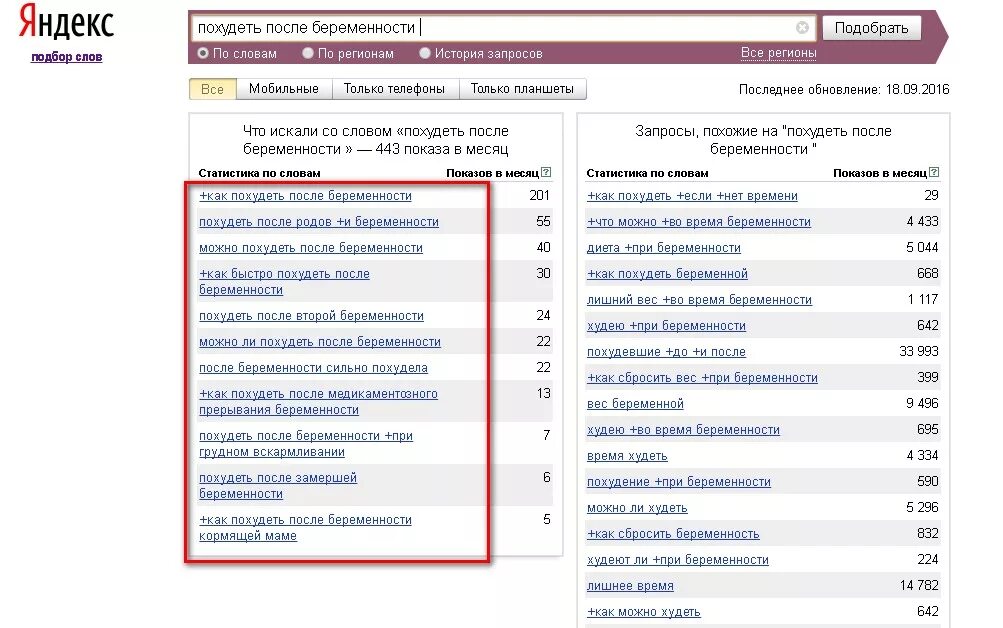Viewport: 1003px width, 628px height.
Task: Select the «По словам» radio button
Action: click(203, 54)
